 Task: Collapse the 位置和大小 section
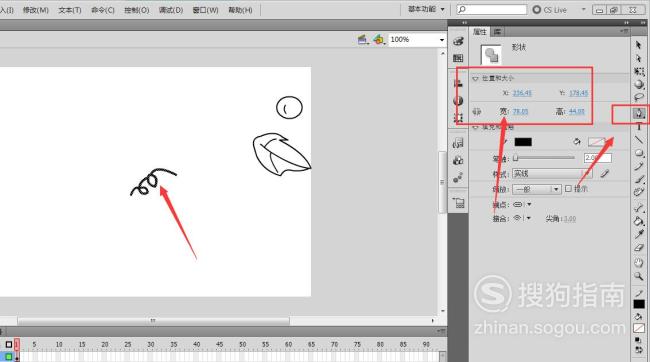click(475, 78)
